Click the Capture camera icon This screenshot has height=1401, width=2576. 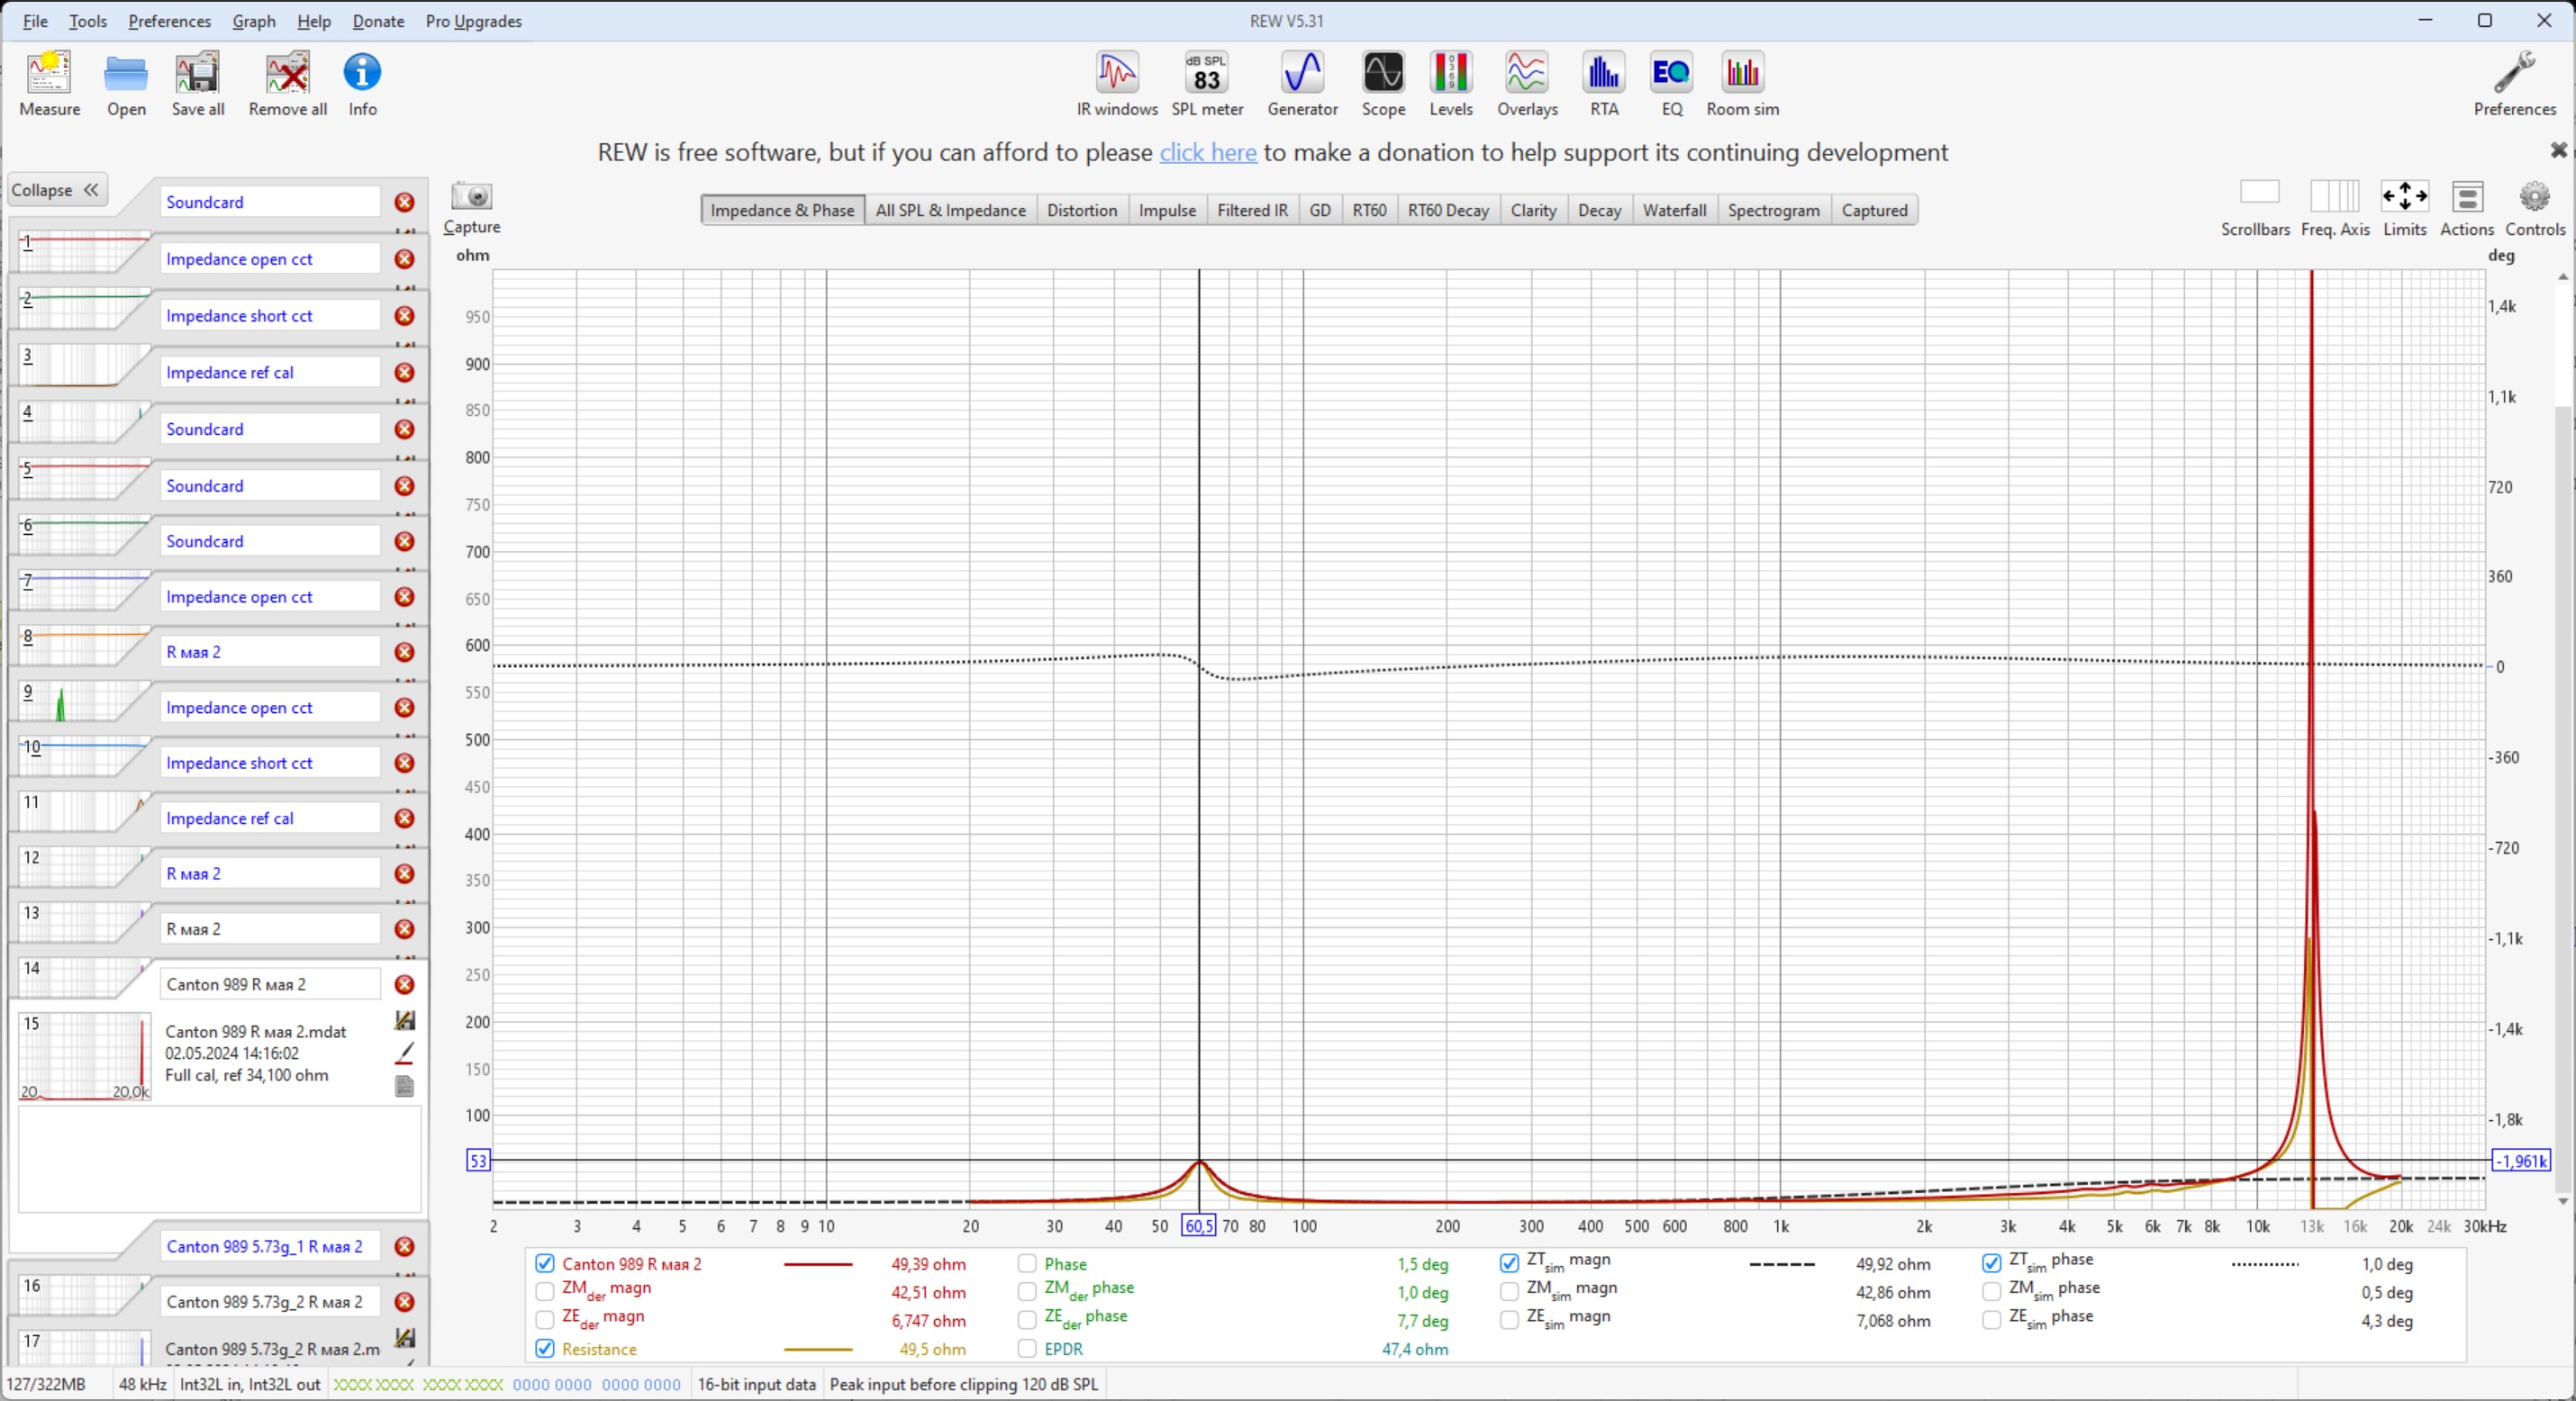471,197
